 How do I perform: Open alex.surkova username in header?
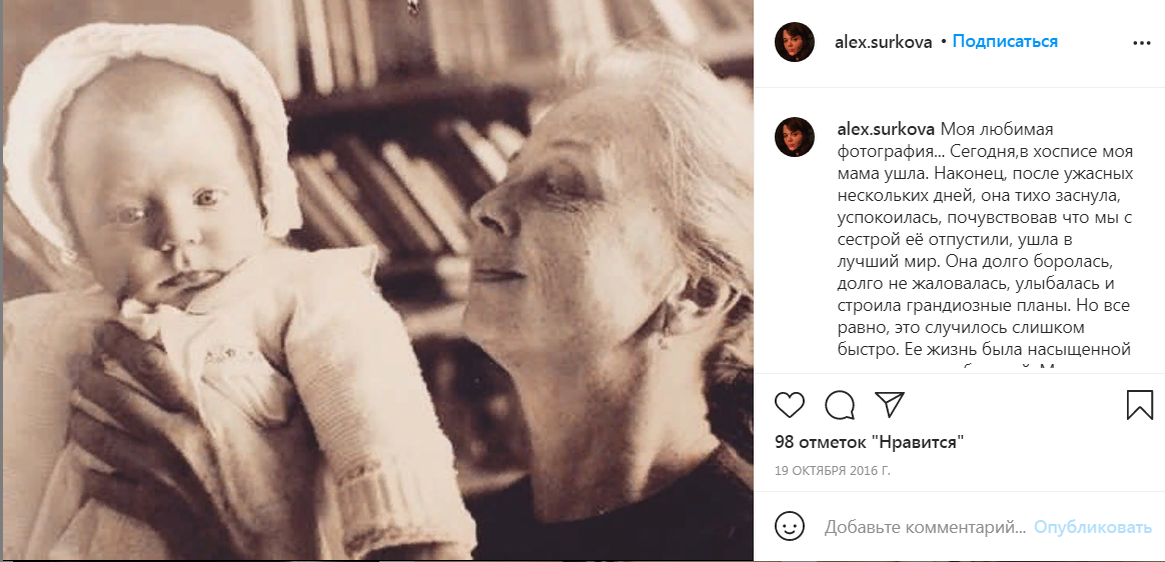click(884, 42)
